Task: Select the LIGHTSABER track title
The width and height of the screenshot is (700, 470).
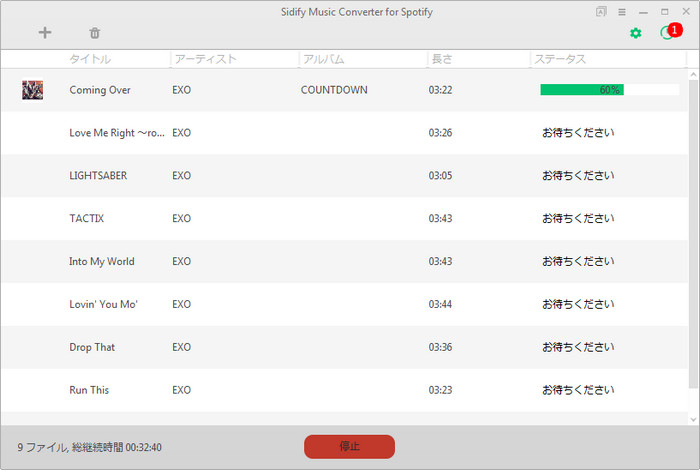Action: (98, 176)
